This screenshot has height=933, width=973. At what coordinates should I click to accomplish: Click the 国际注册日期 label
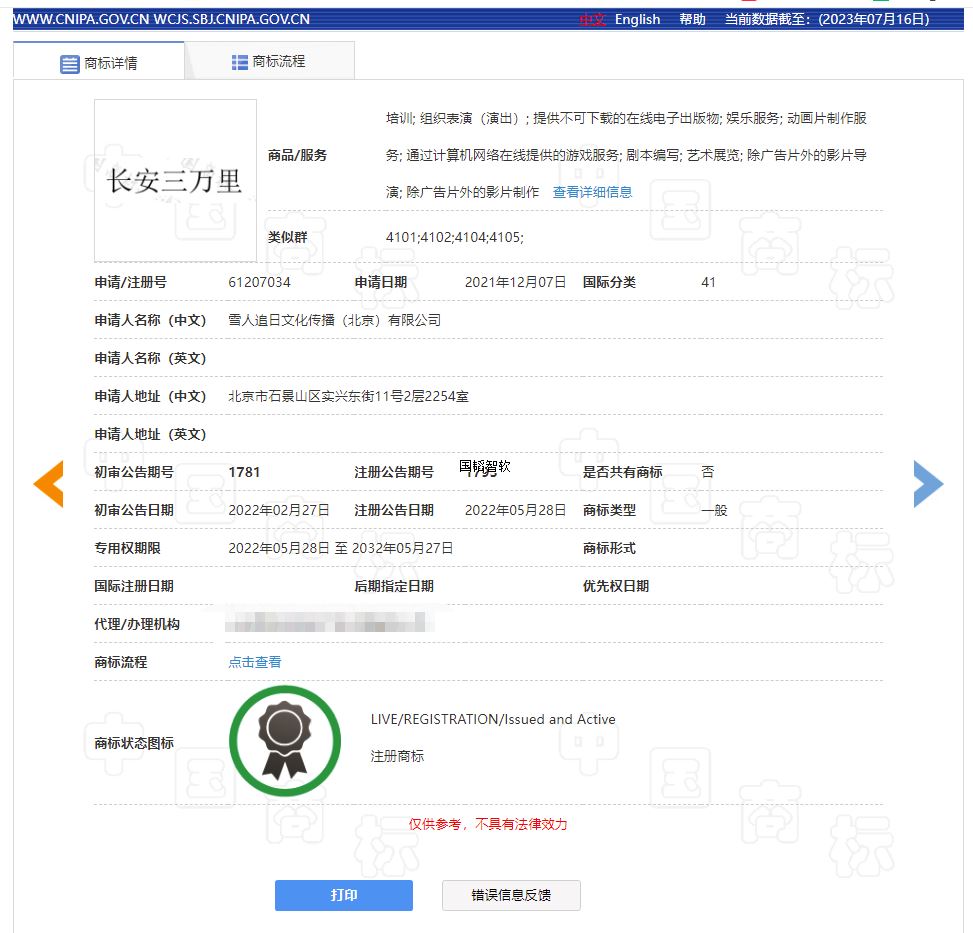point(134,586)
